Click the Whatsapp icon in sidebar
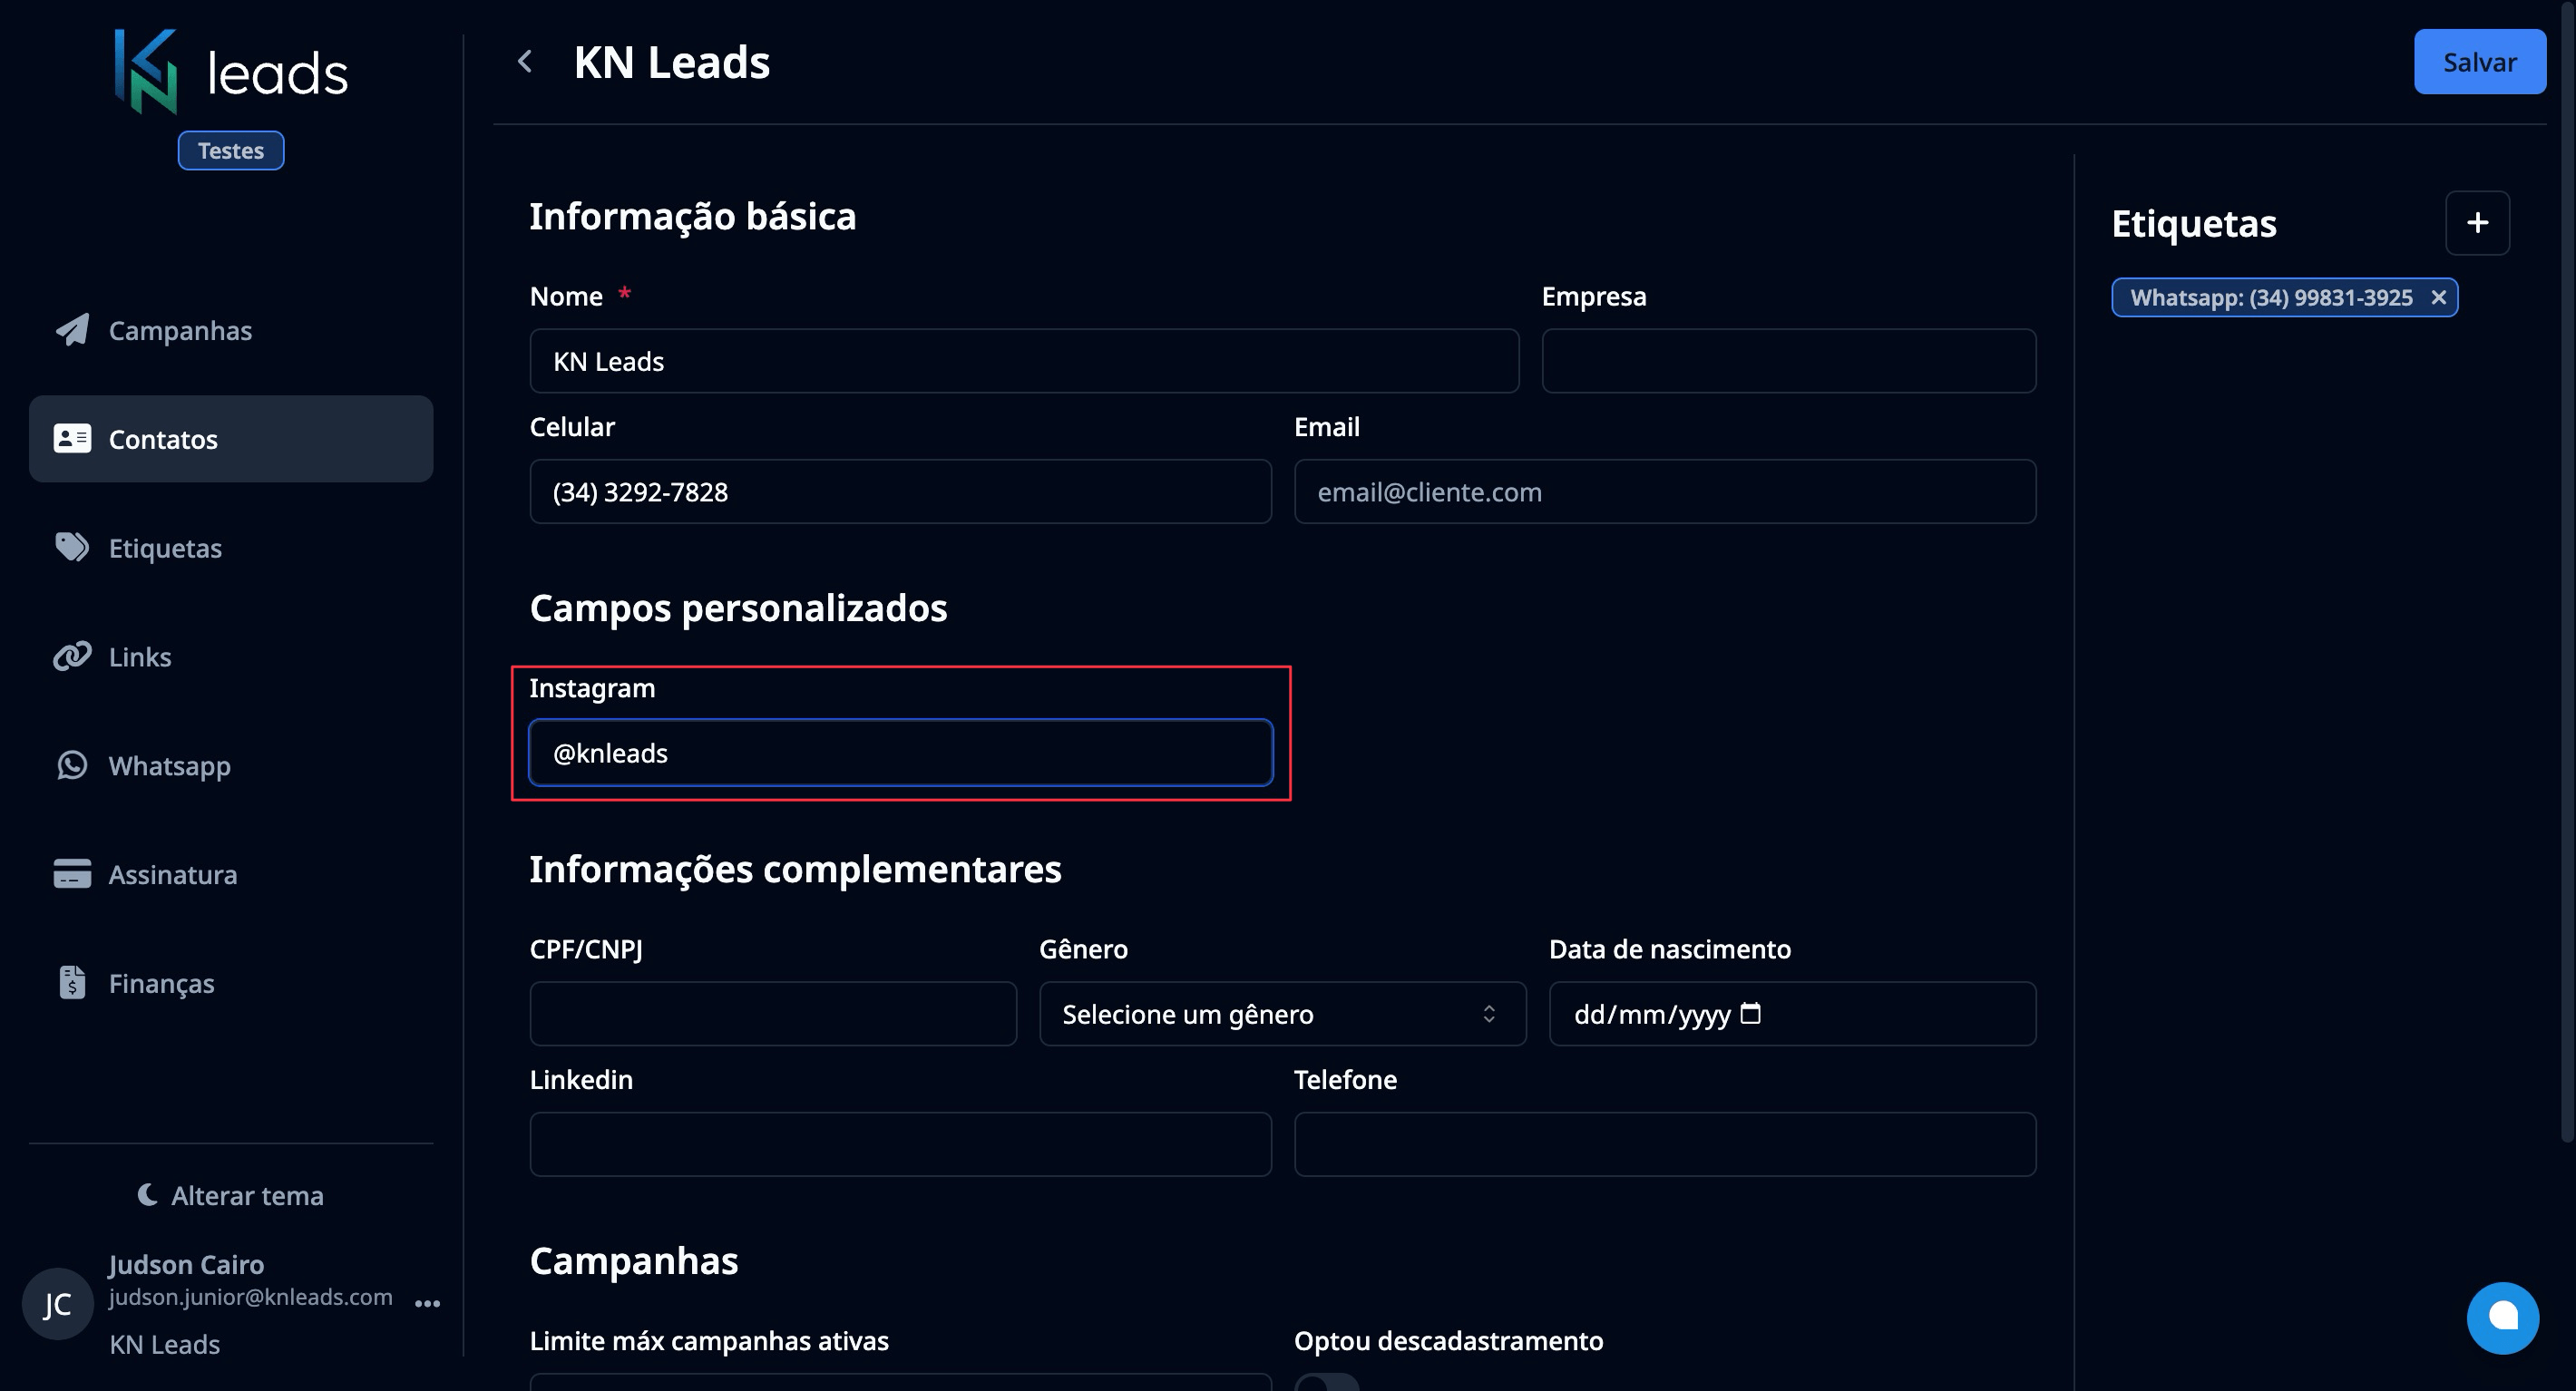The image size is (2576, 1391). (x=72, y=765)
